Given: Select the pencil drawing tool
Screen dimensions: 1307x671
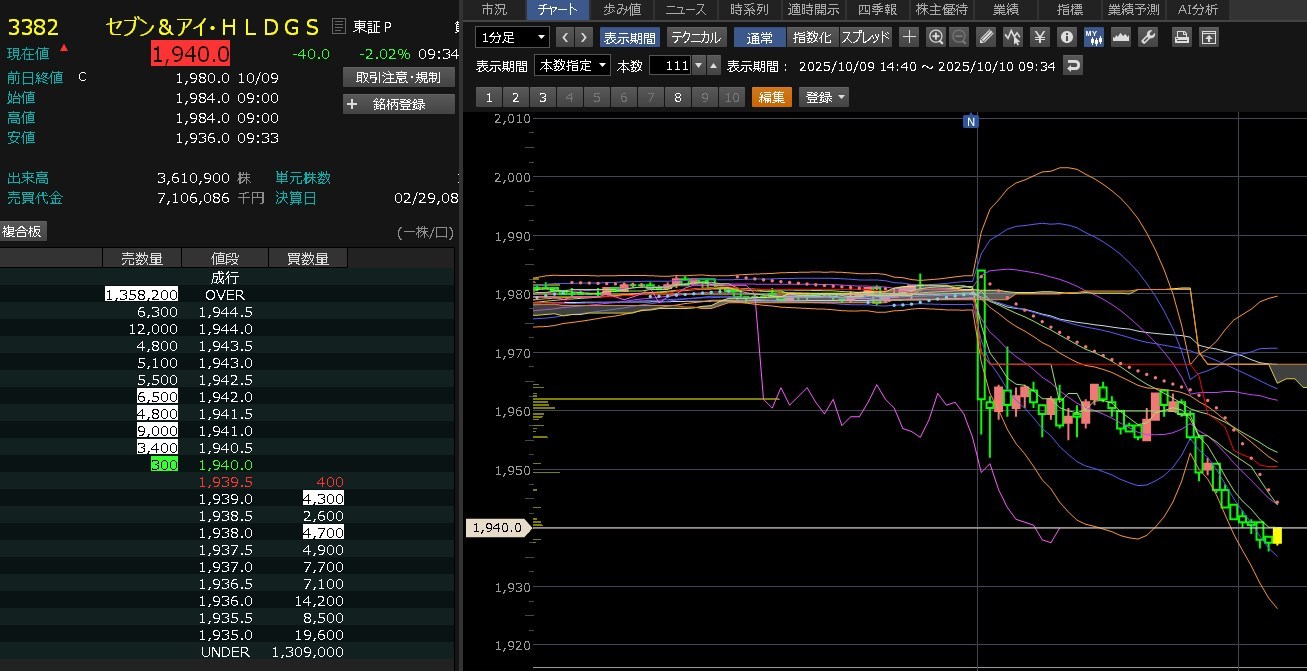Looking at the screenshot, I should pyautogui.click(x=986, y=38).
